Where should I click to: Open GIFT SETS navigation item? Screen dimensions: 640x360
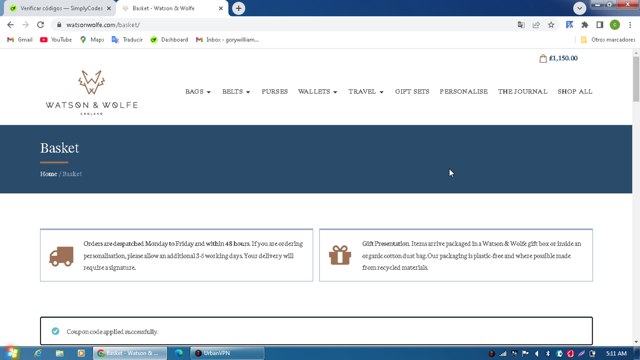pyautogui.click(x=412, y=92)
